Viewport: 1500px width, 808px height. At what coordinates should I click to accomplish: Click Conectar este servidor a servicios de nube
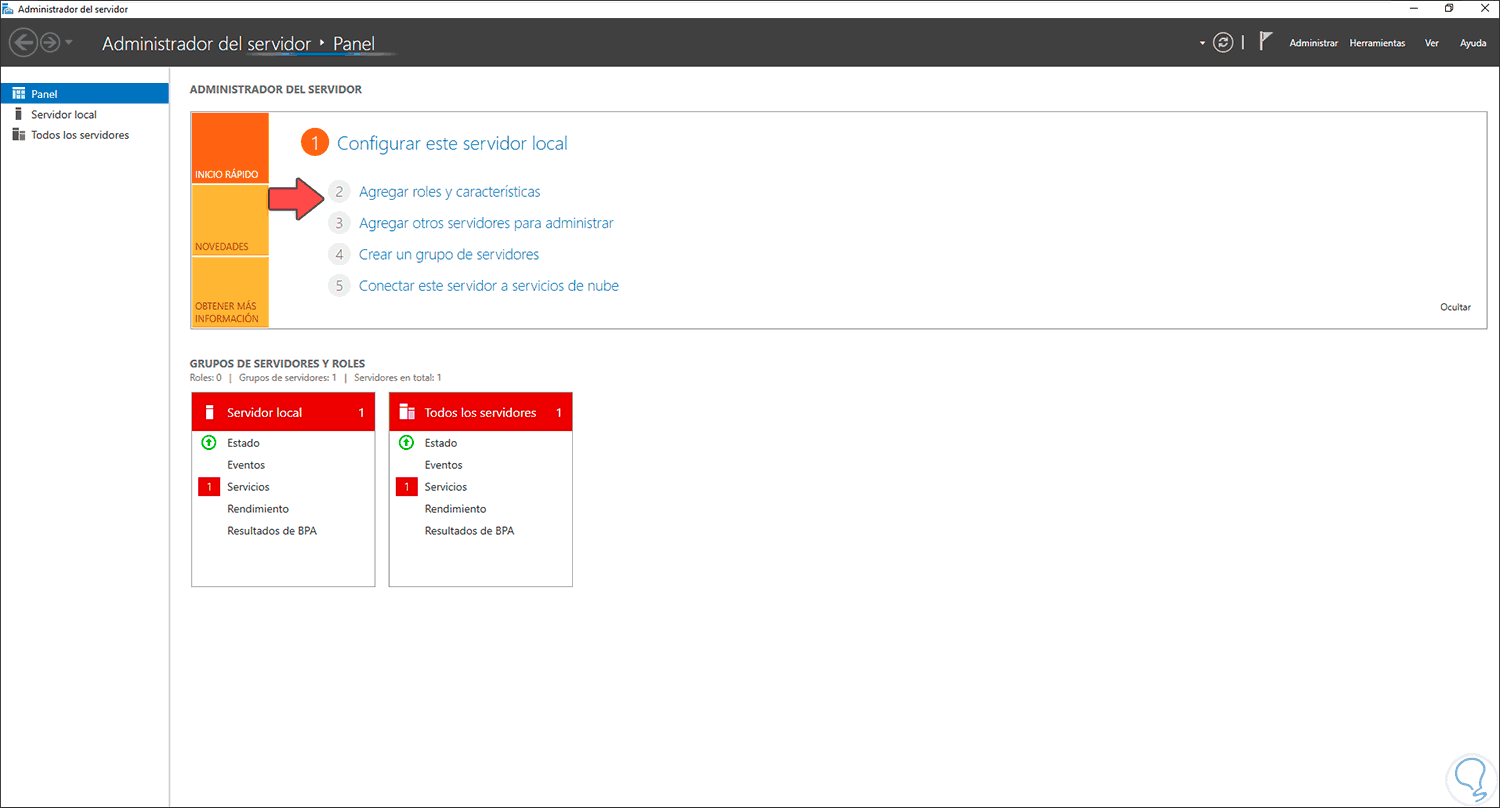coord(489,286)
